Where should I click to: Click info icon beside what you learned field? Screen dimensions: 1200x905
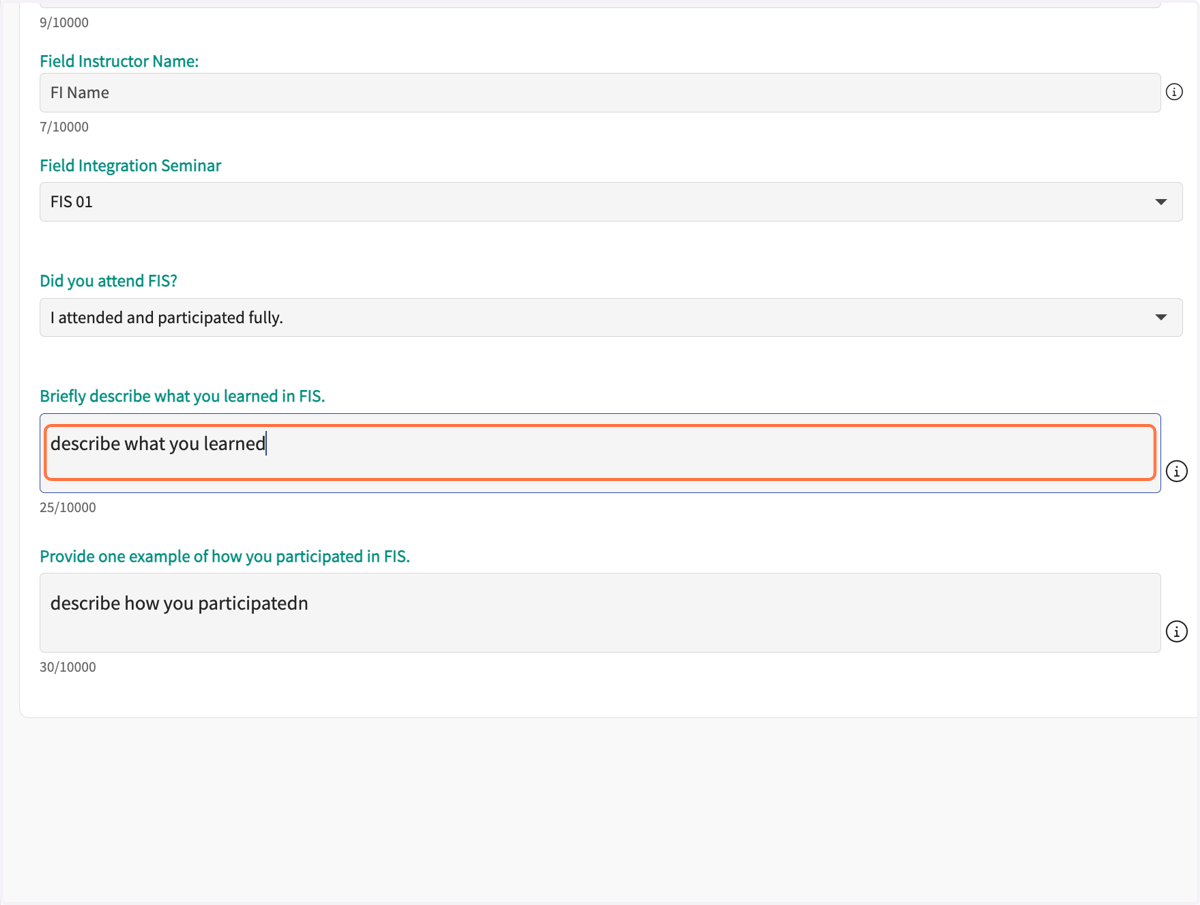1177,471
